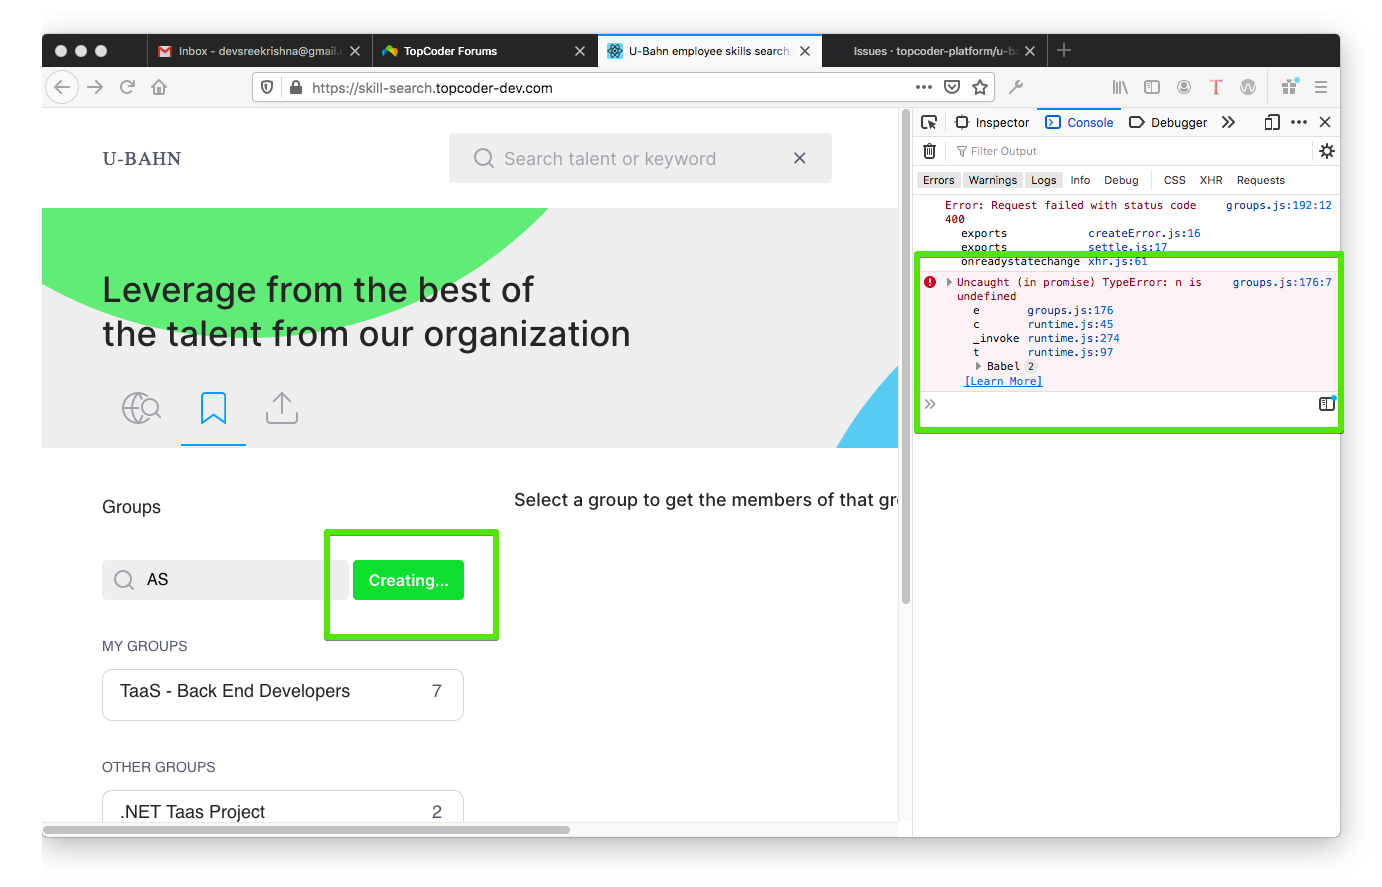Click the Creating... group button

408,580
